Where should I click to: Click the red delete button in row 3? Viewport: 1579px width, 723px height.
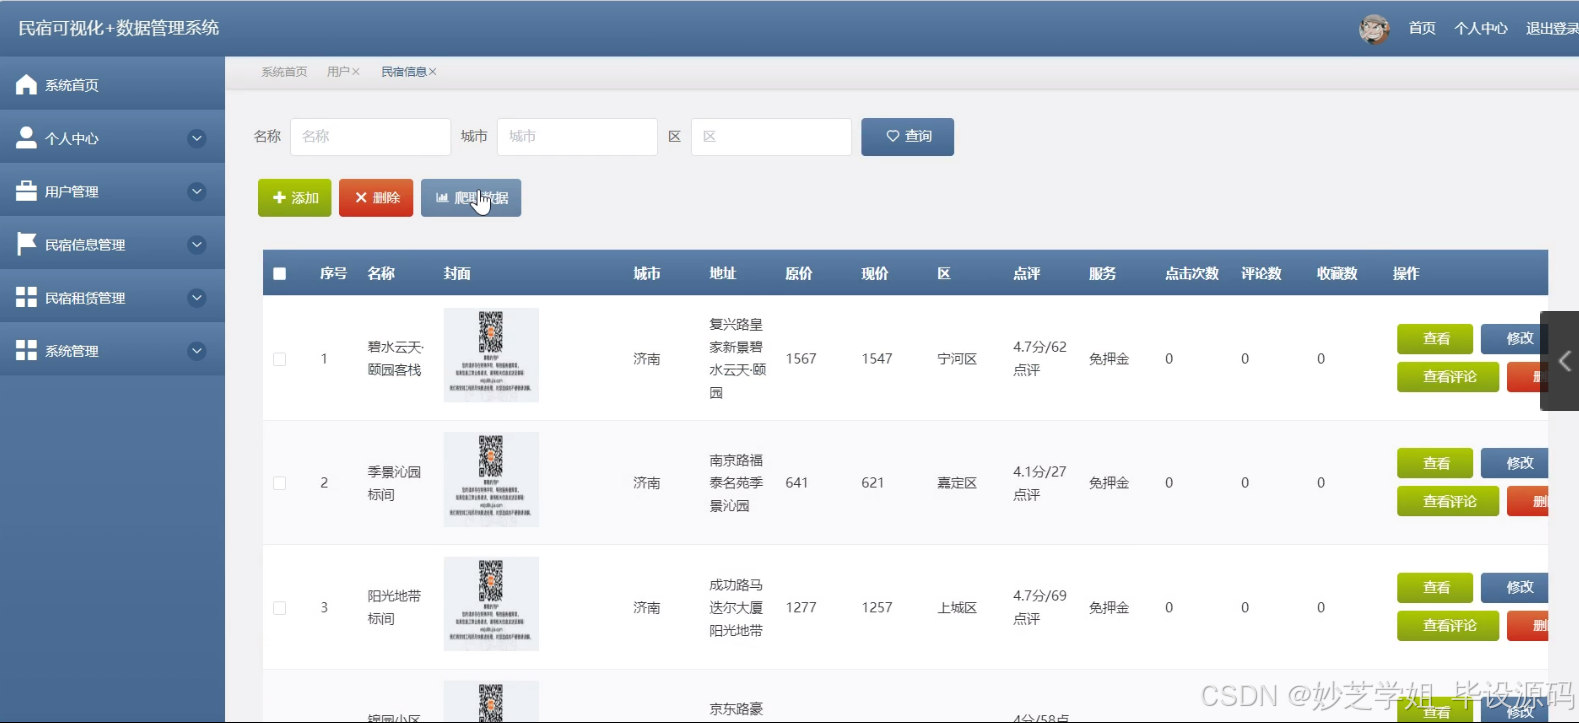pos(1527,626)
